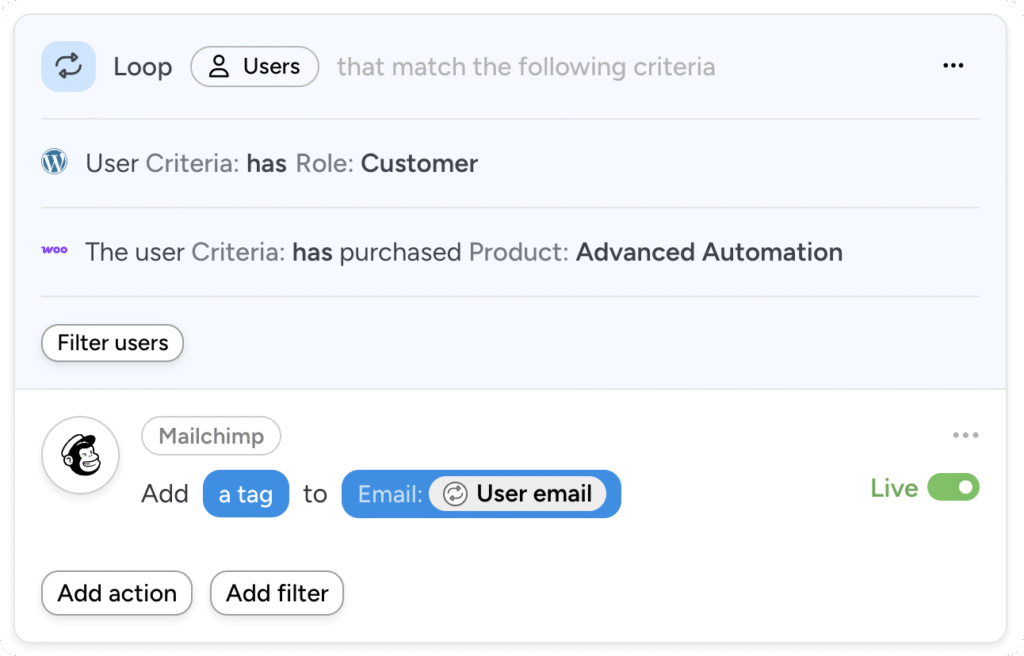
Task: Click the Add action button
Action: tap(116, 593)
